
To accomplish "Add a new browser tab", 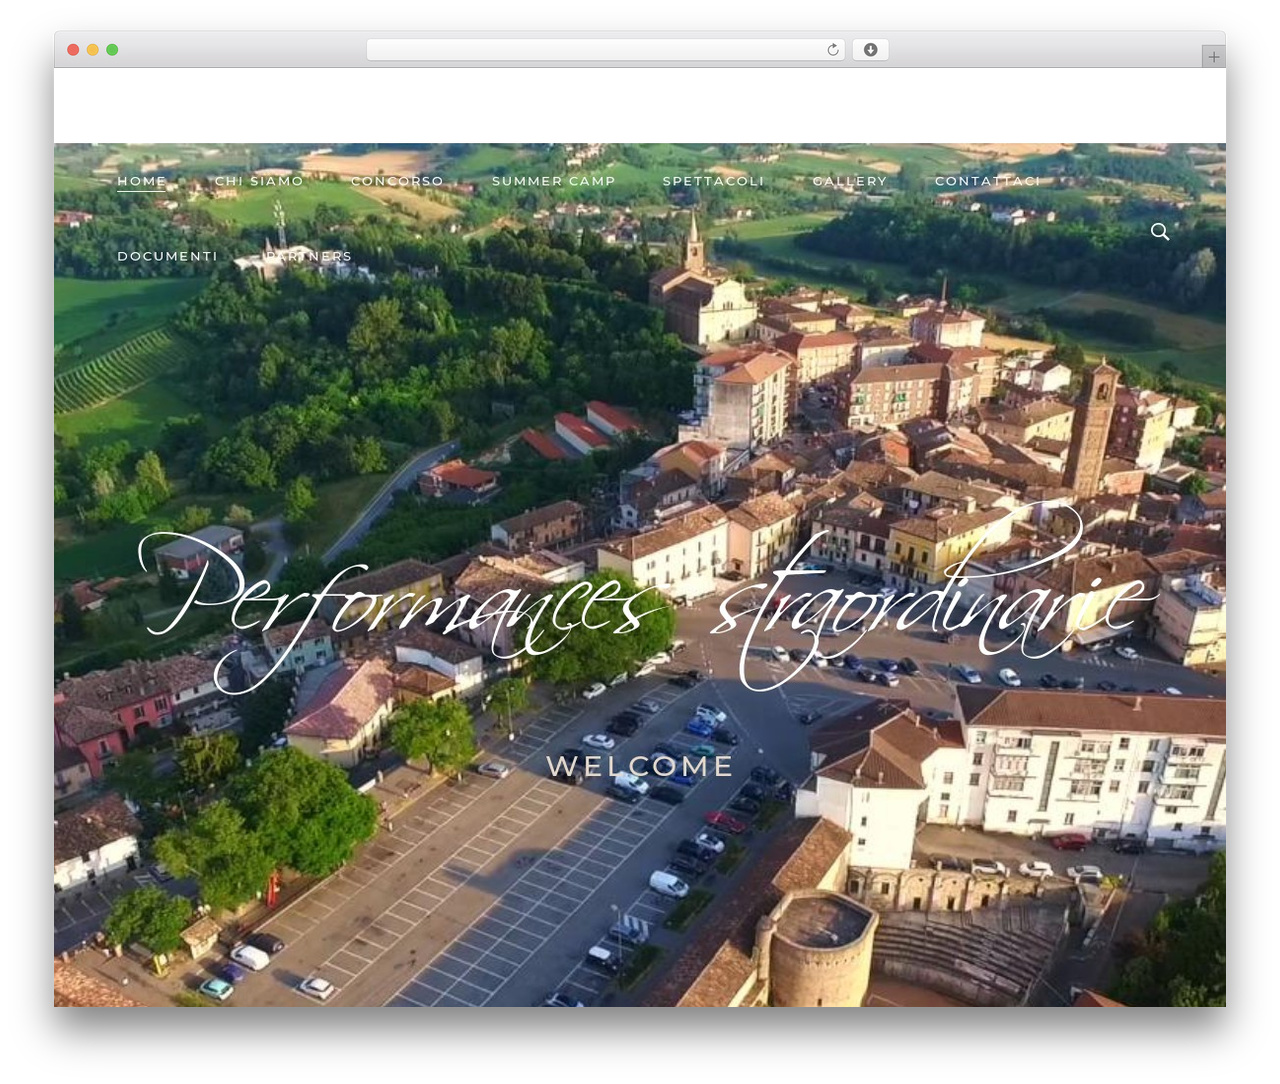I will point(1213,57).
